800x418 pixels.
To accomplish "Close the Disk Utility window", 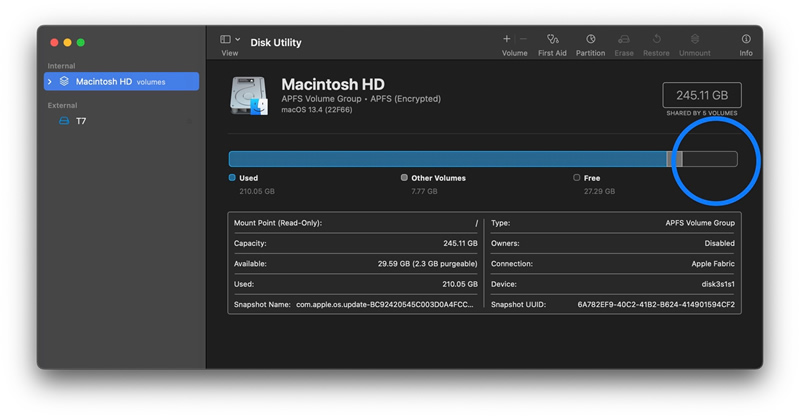I will (x=54, y=42).
